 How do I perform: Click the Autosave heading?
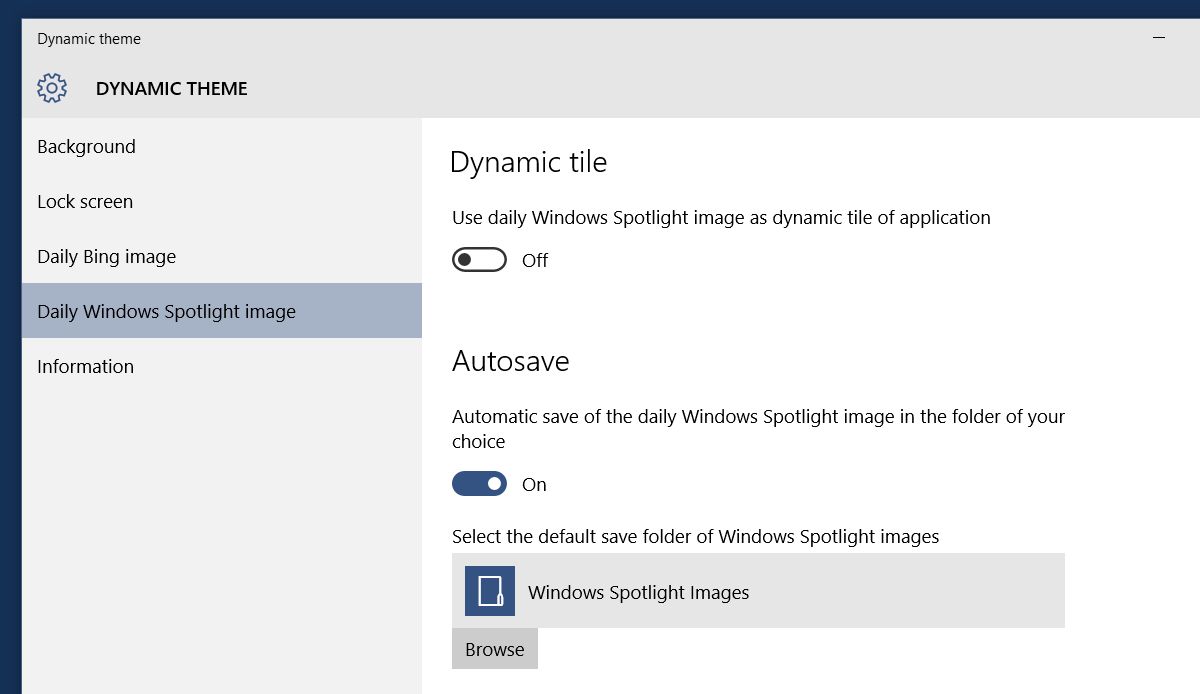(511, 360)
